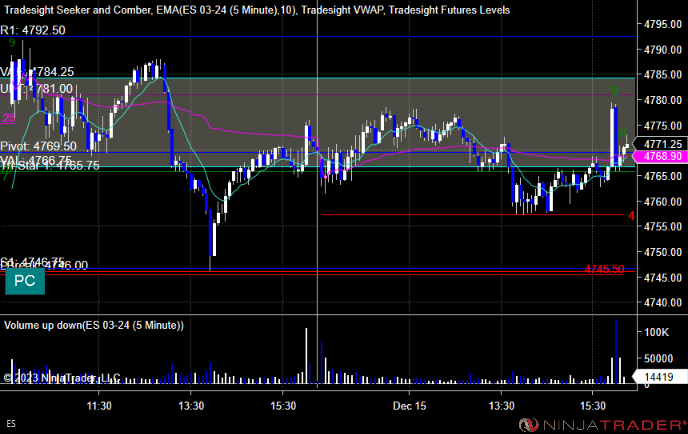Click the S1: 4746.75 level label
The image size is (688, 434).
pos(32,262)
